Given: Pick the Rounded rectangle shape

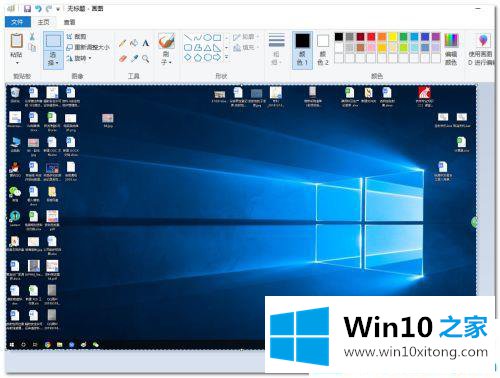Looking at the screenshot, I should [x=188, y=48].
